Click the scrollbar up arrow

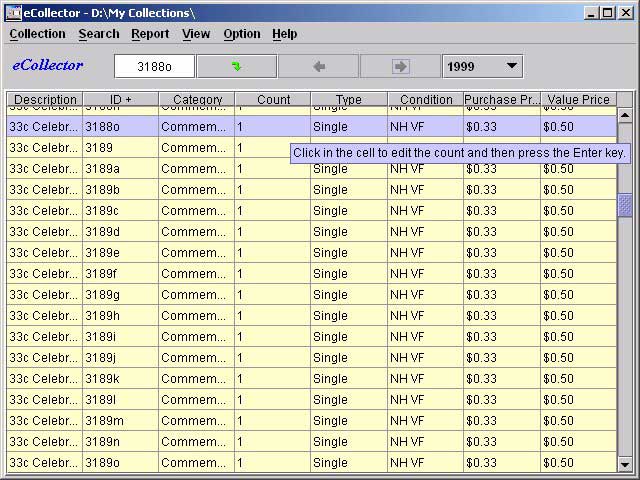click(625, 115)
